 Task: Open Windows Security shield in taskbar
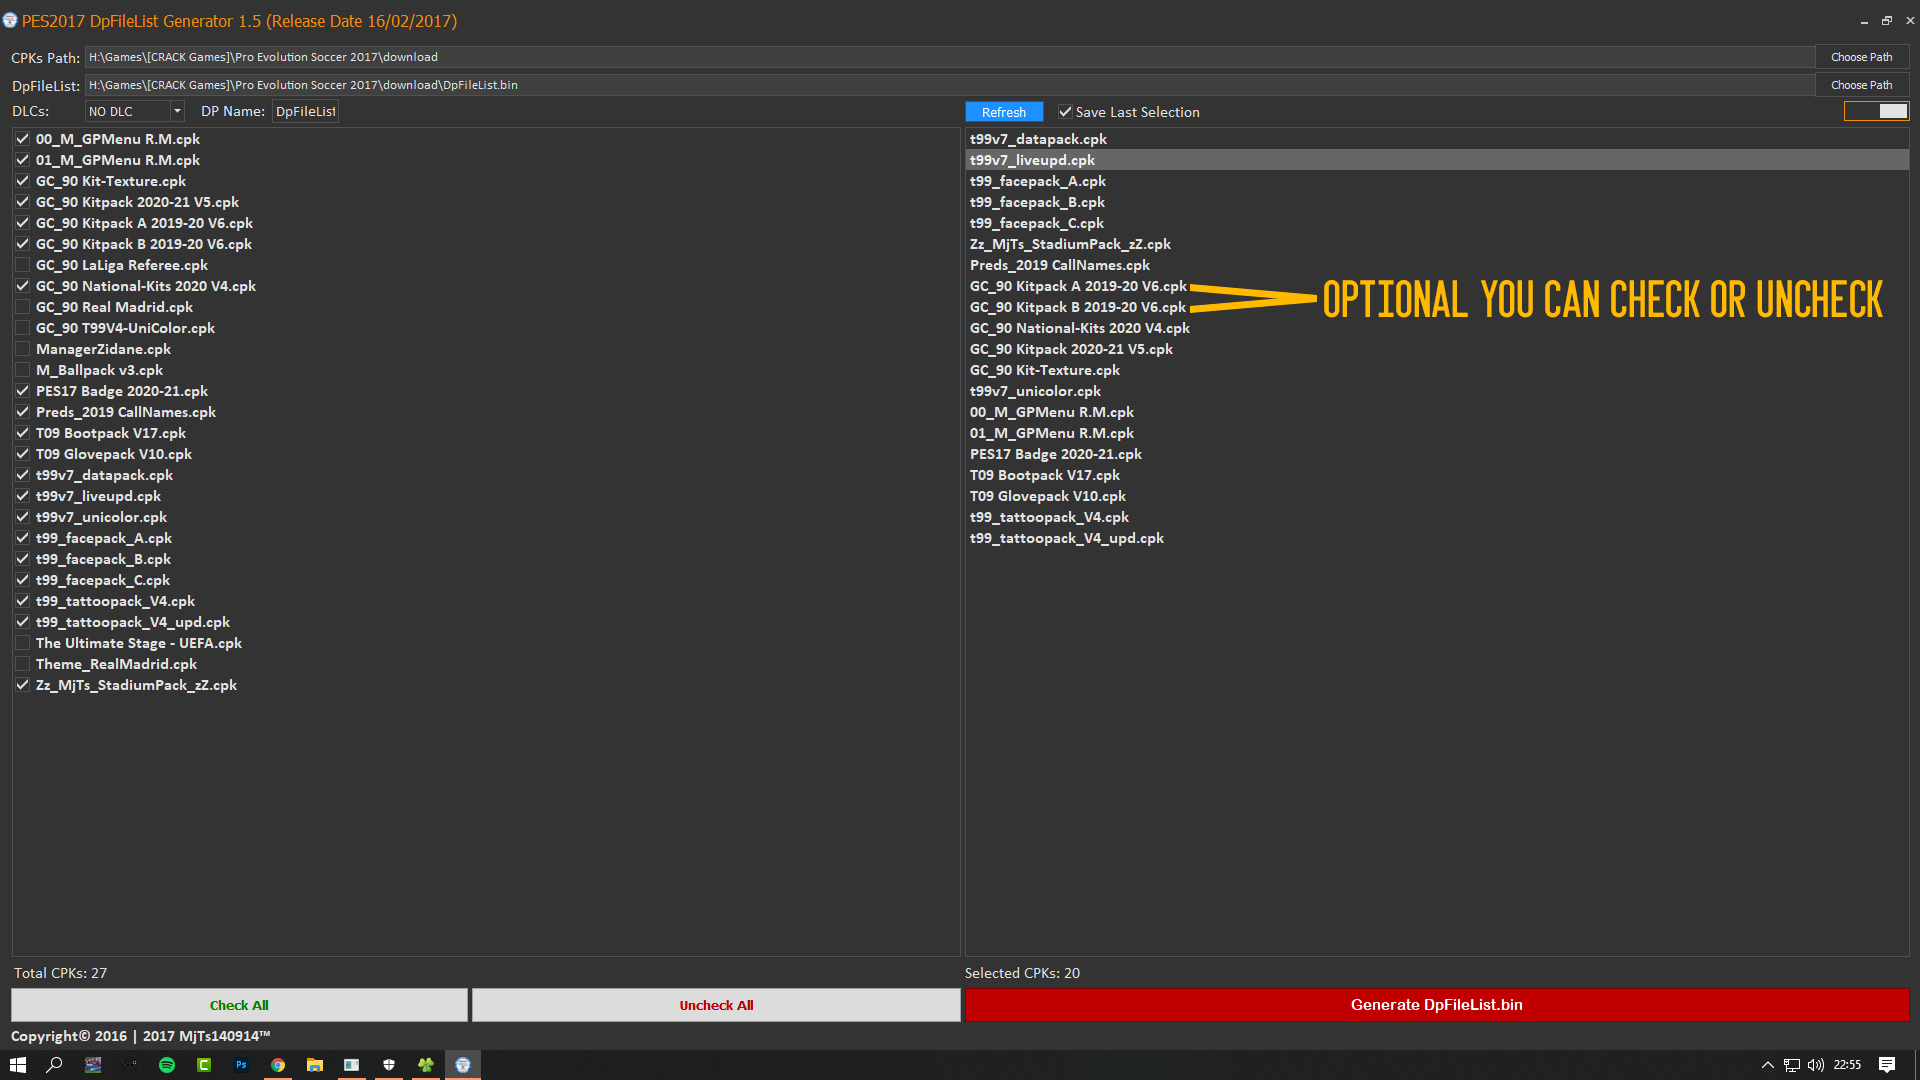click(389, 1065)
